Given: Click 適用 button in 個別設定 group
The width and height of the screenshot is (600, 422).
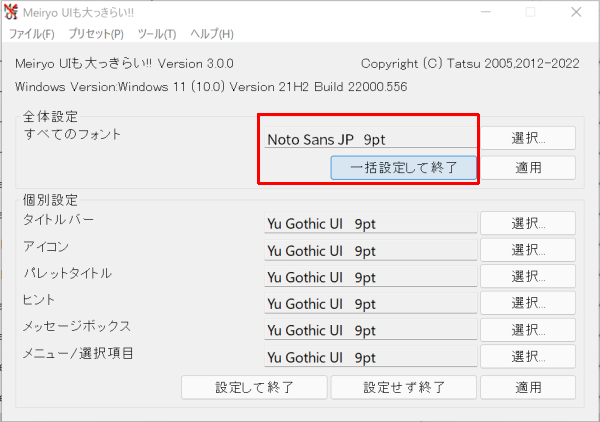Looking at the screenshot, I should [x=528, y=387].
